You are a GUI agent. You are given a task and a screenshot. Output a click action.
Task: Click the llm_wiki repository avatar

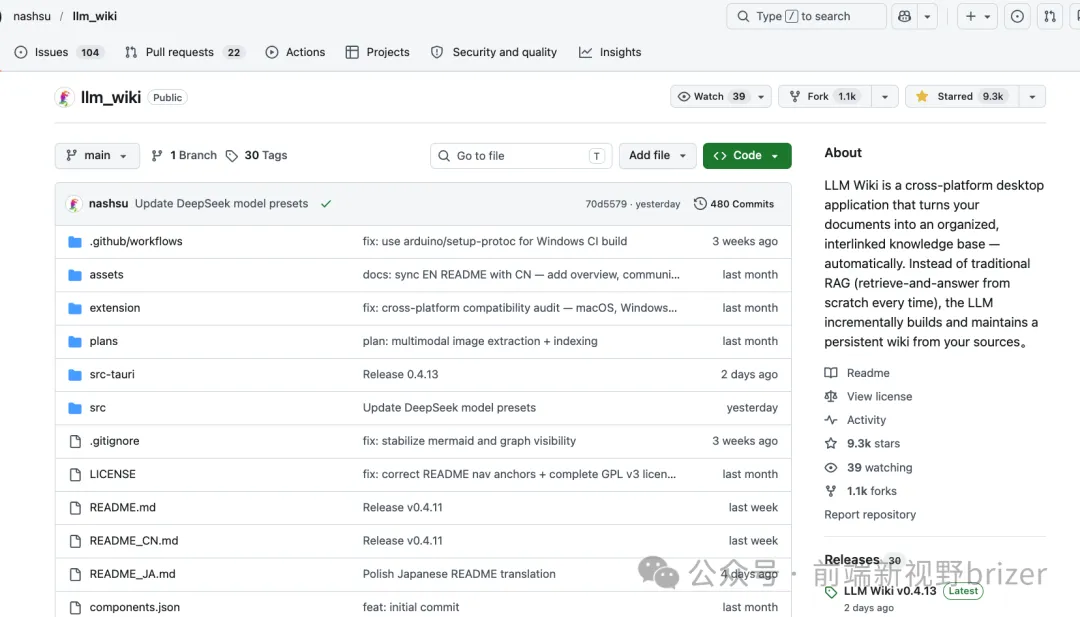[65, 97]
